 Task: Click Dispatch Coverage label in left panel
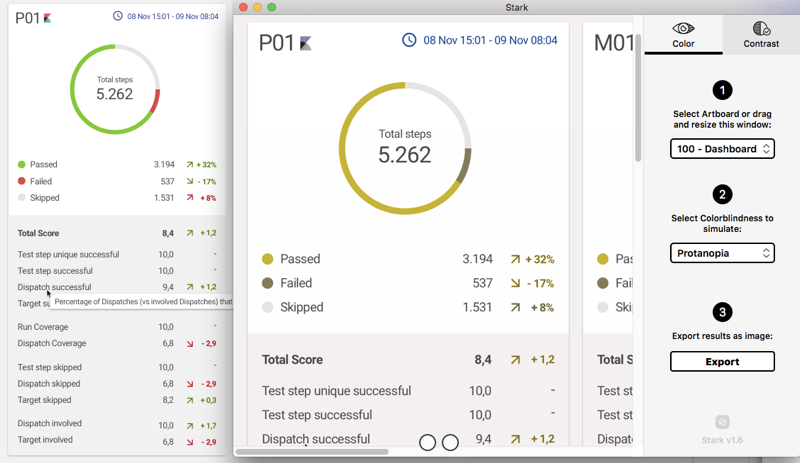(52, 343)
